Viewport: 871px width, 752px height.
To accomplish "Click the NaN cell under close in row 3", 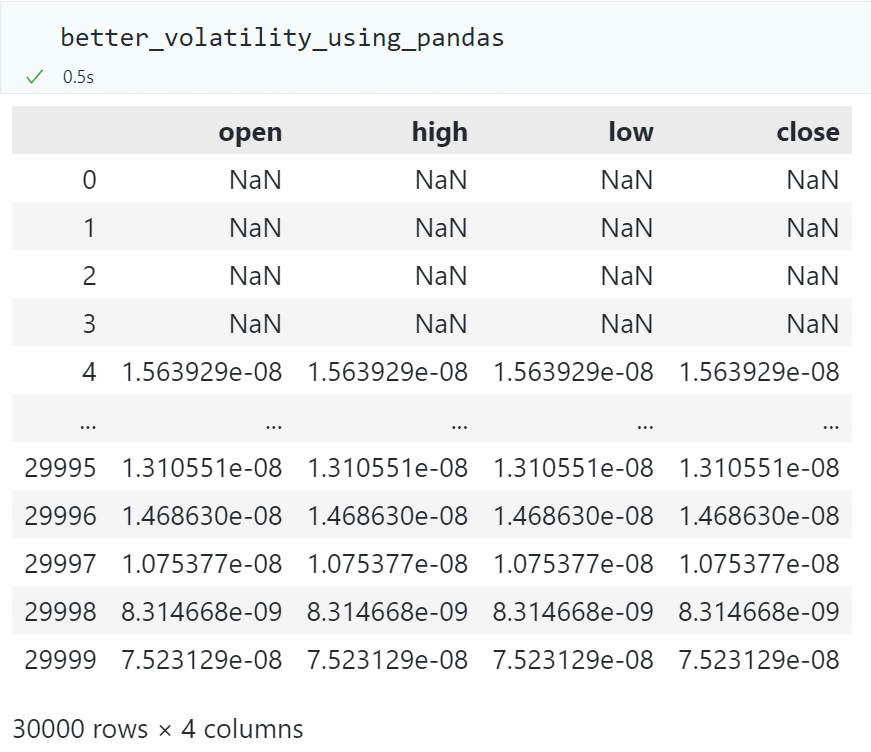I will [x=812, y=324].
